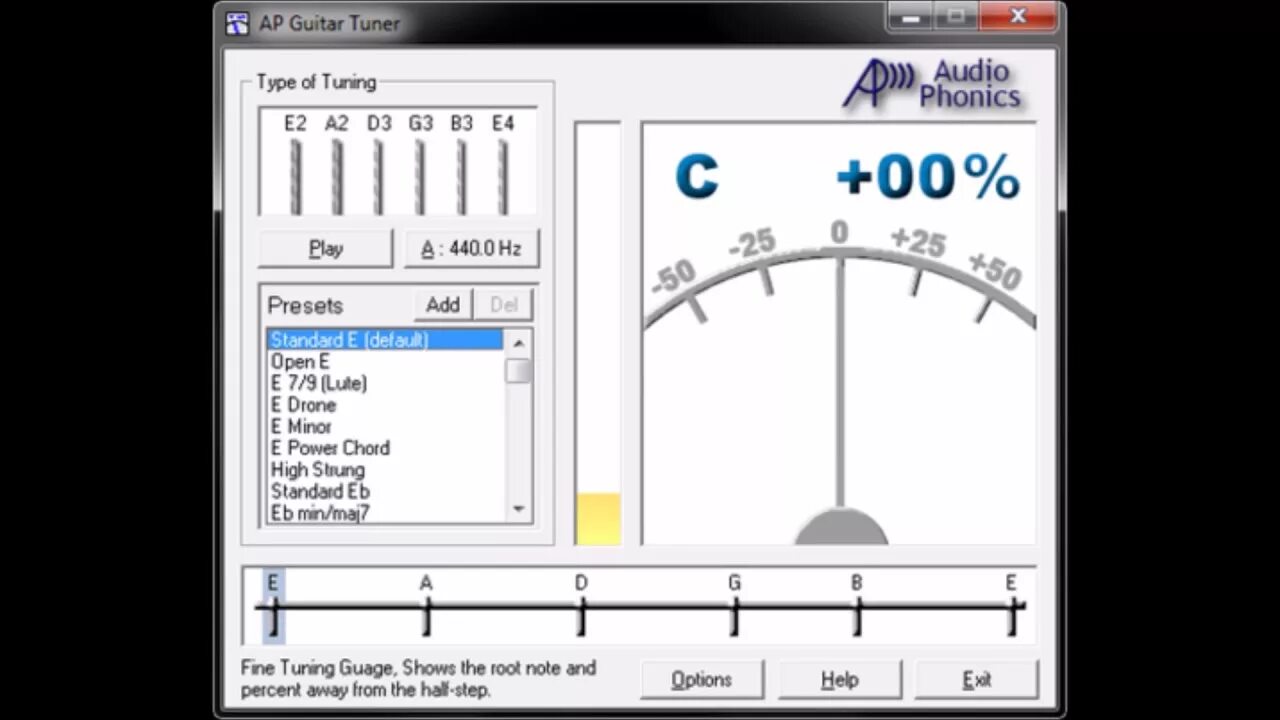
Task: Click the B marker on string gauge
Action: coord(857,606)
